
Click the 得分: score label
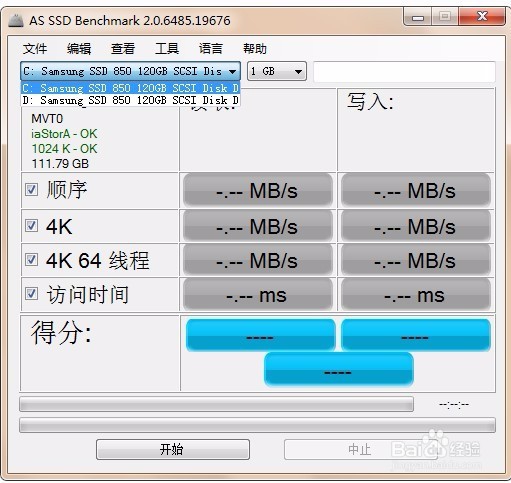click(61, 332)
